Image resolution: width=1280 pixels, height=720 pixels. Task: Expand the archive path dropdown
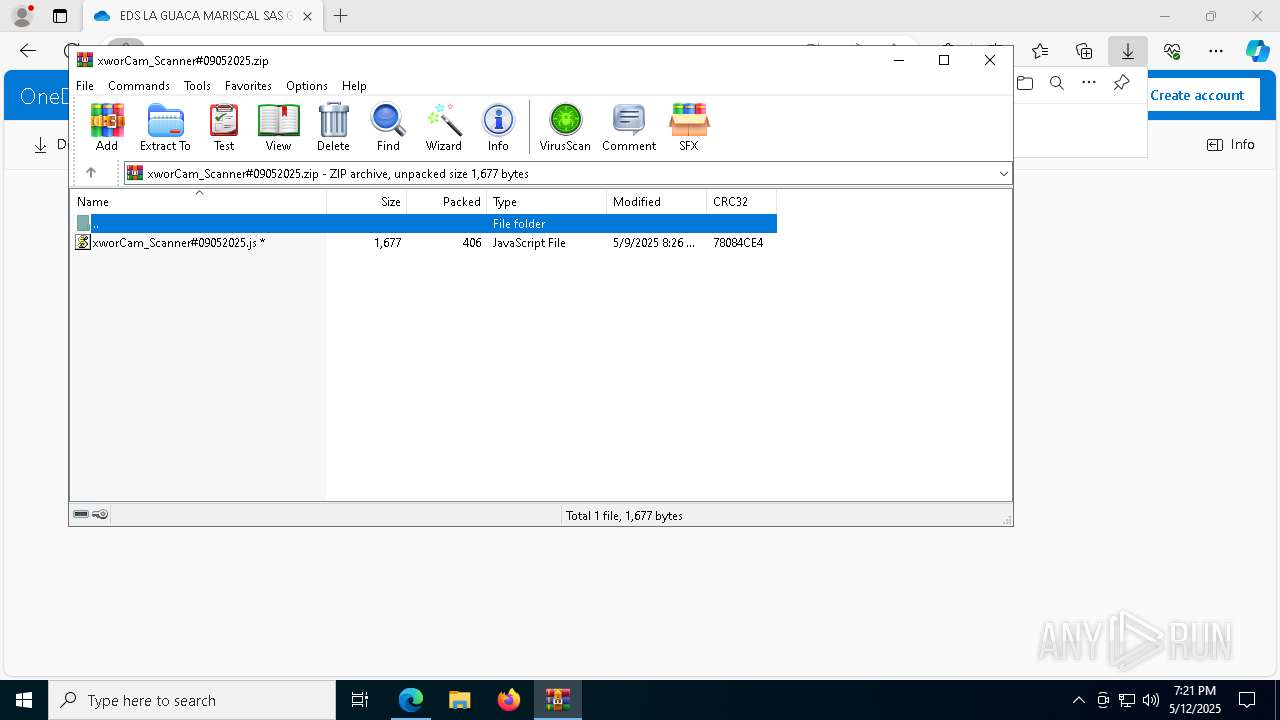(x=1003, y=174)
